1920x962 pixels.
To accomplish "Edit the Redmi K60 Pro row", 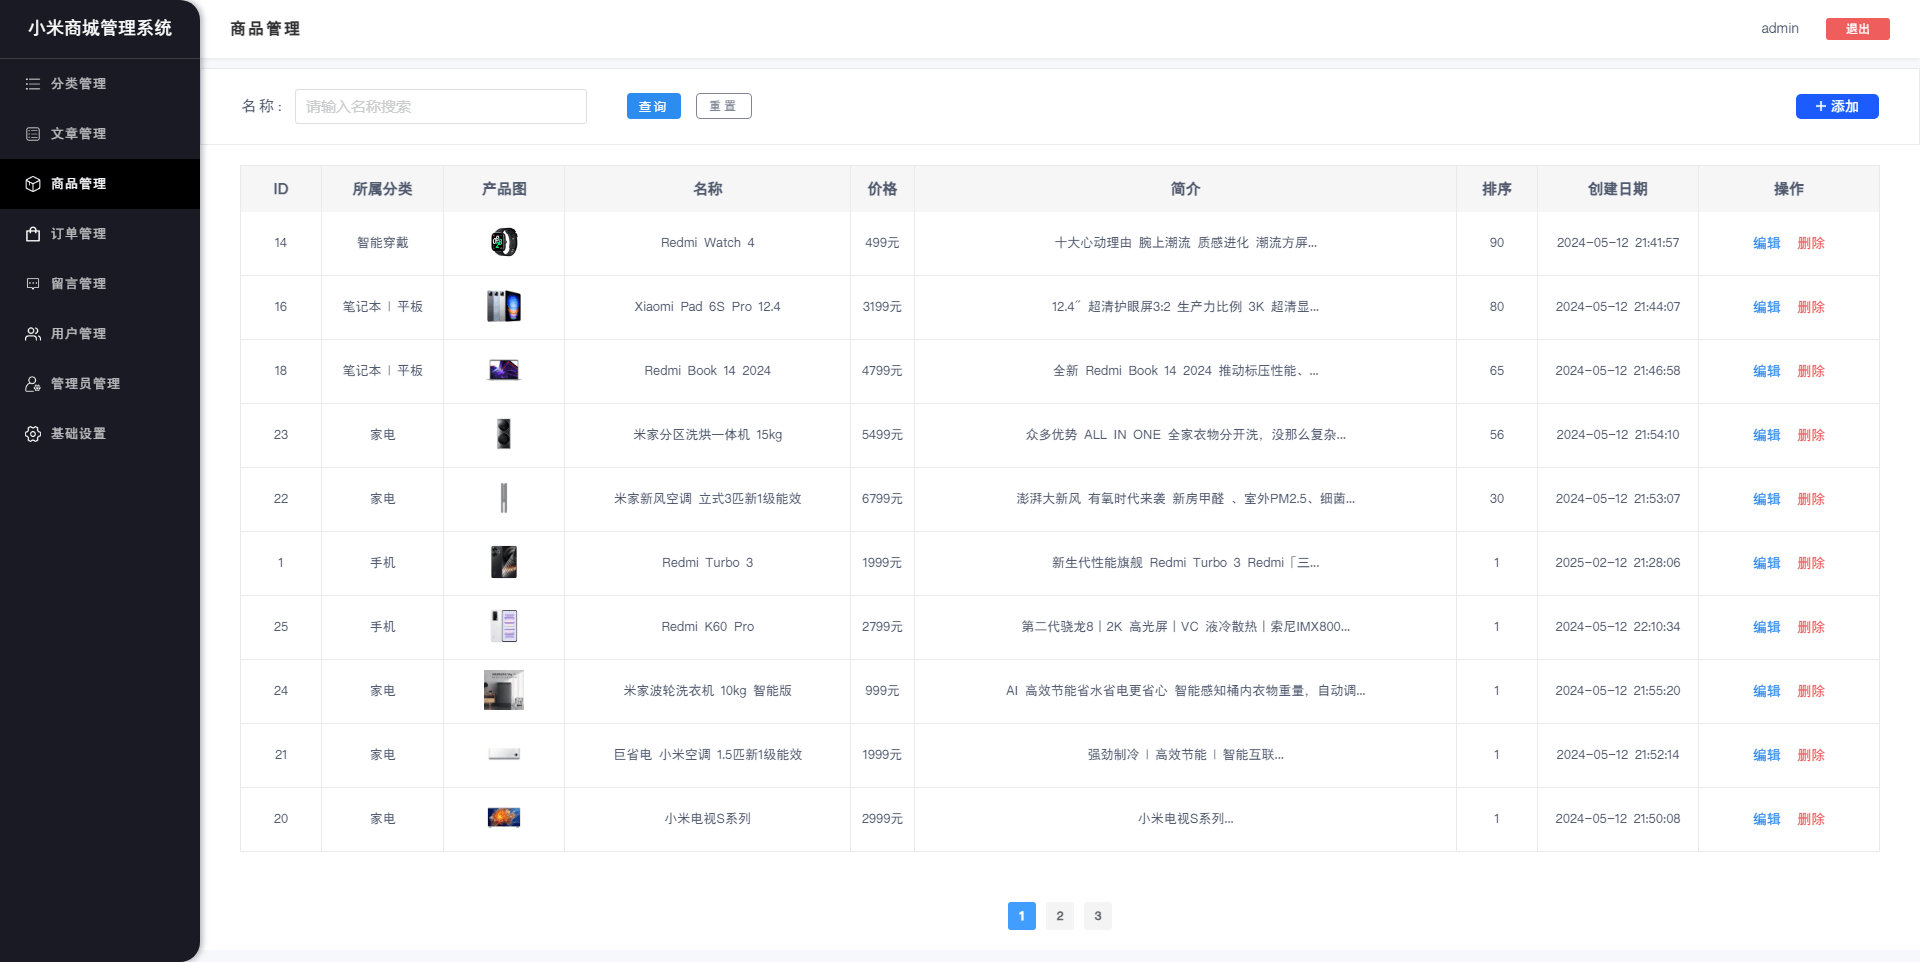I will (x=1767, y=627).
